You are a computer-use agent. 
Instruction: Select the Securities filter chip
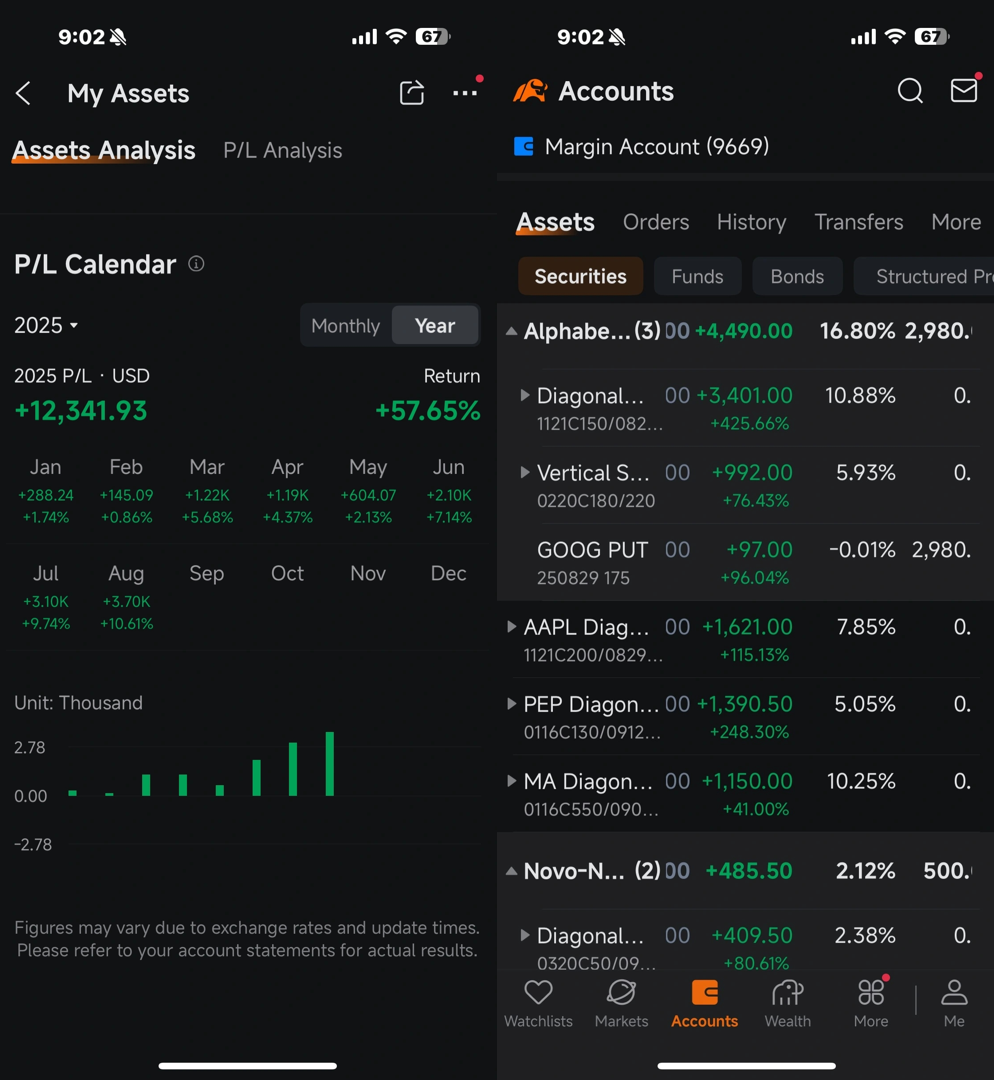click(x=581, y=276)
